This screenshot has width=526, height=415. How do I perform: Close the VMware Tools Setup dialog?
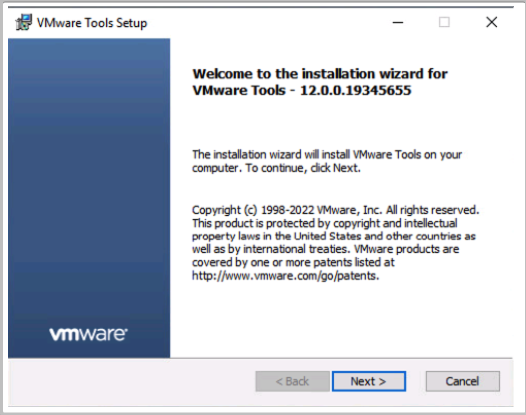coord(491,22)
